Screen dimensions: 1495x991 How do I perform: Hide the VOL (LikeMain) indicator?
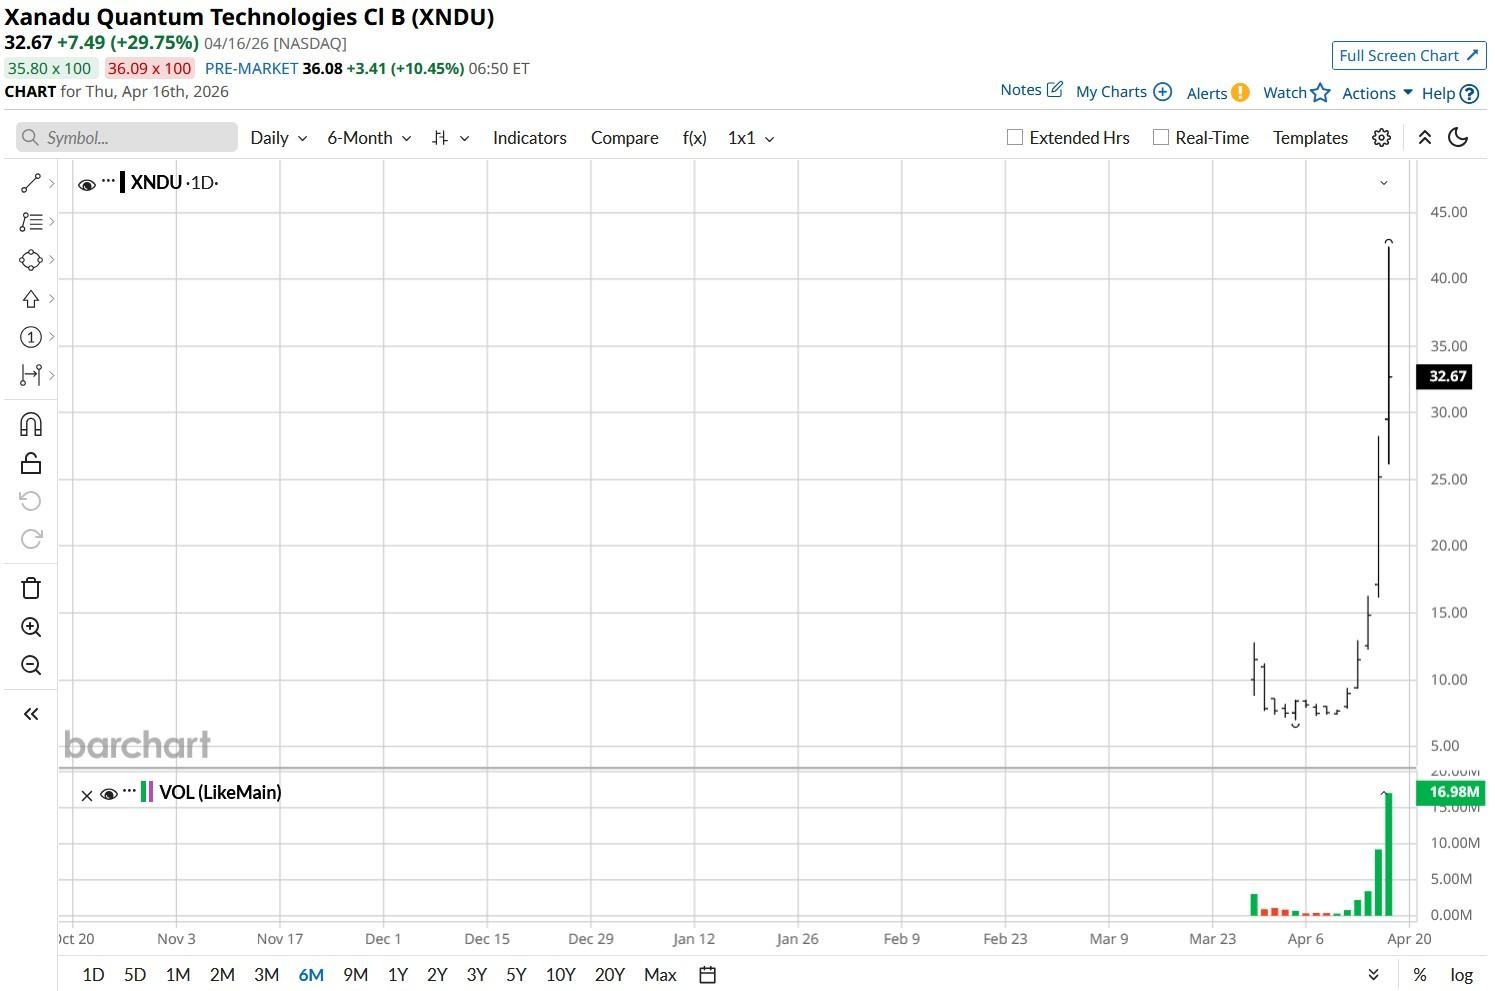[x=109, y=794]
